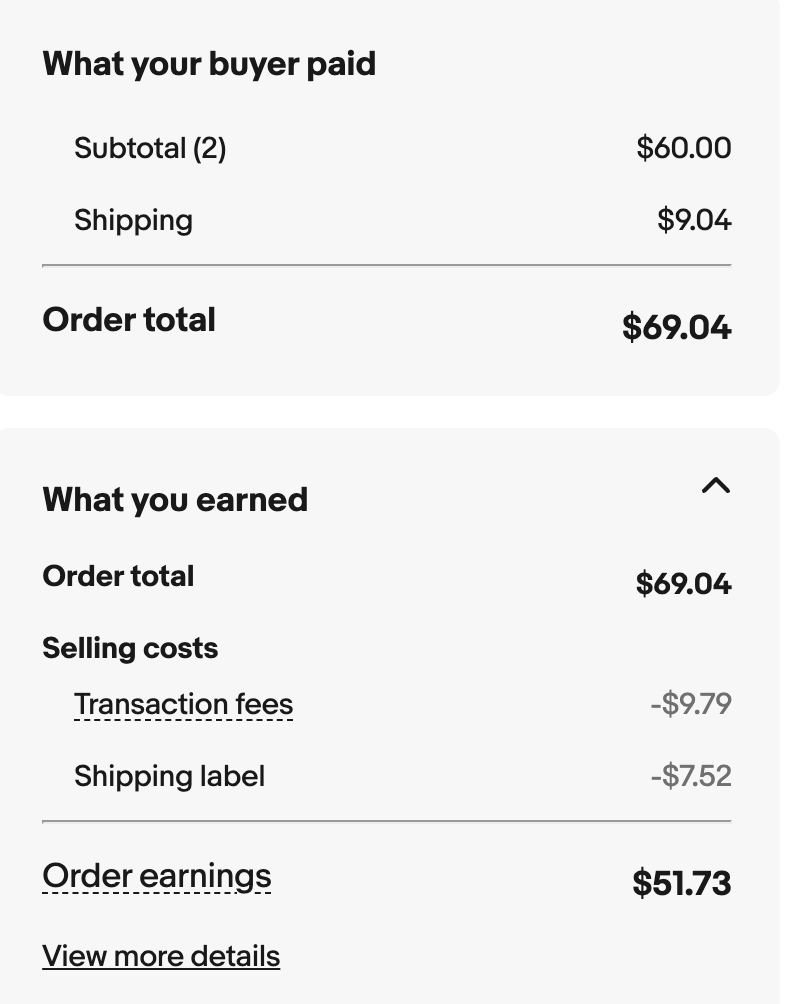Click the Selling costs heading
Screen dimensions: 788x1004
130,648
